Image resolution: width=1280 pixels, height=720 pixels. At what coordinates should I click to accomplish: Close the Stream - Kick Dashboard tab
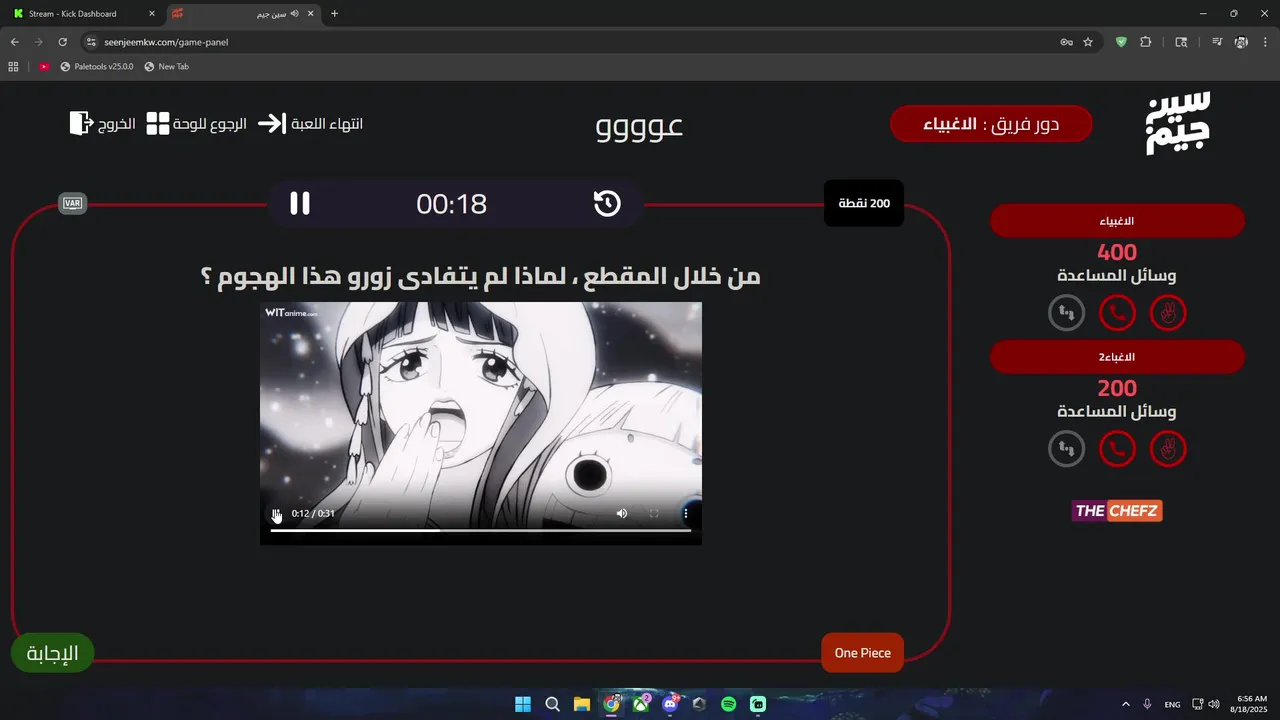point(152,14)
